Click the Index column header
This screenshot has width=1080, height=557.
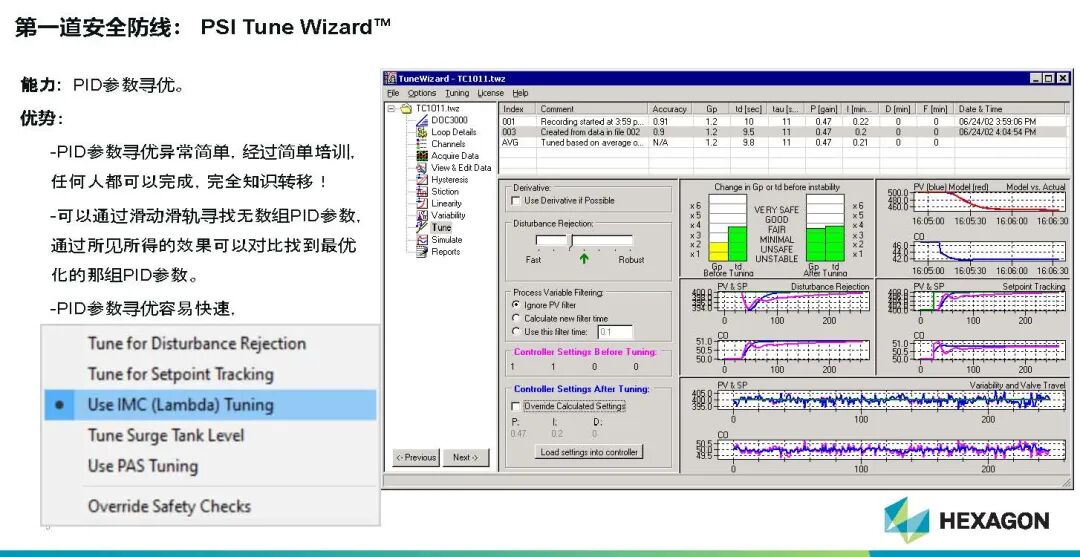517,109
